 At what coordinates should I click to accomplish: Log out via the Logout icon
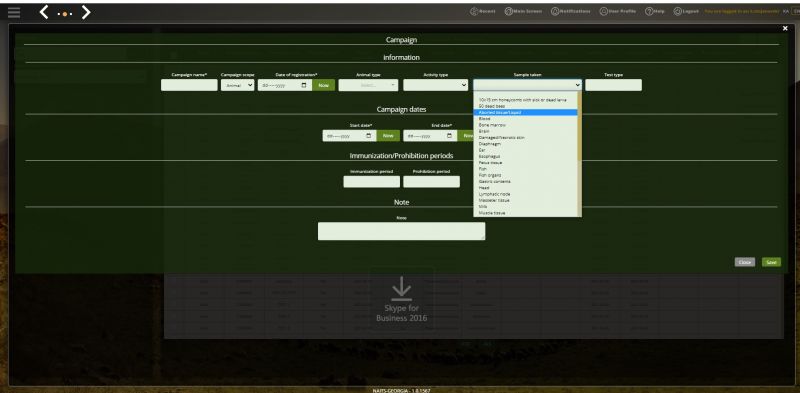point(686,11)
